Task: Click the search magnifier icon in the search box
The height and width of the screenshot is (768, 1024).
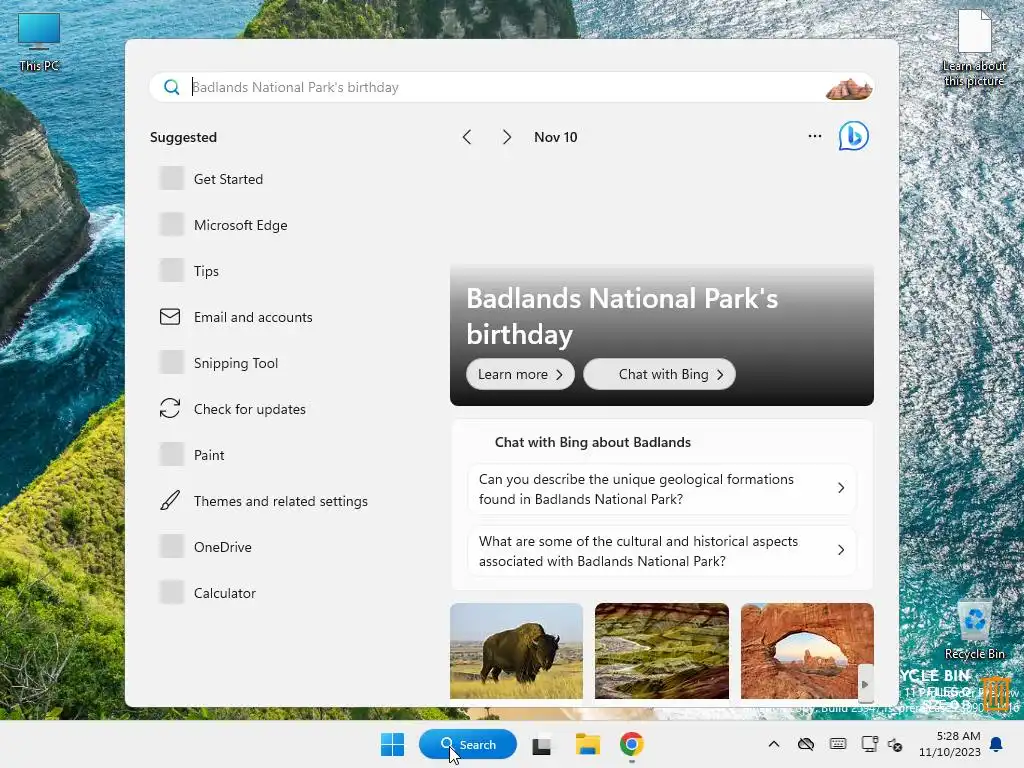Action: tap(172, 87)
